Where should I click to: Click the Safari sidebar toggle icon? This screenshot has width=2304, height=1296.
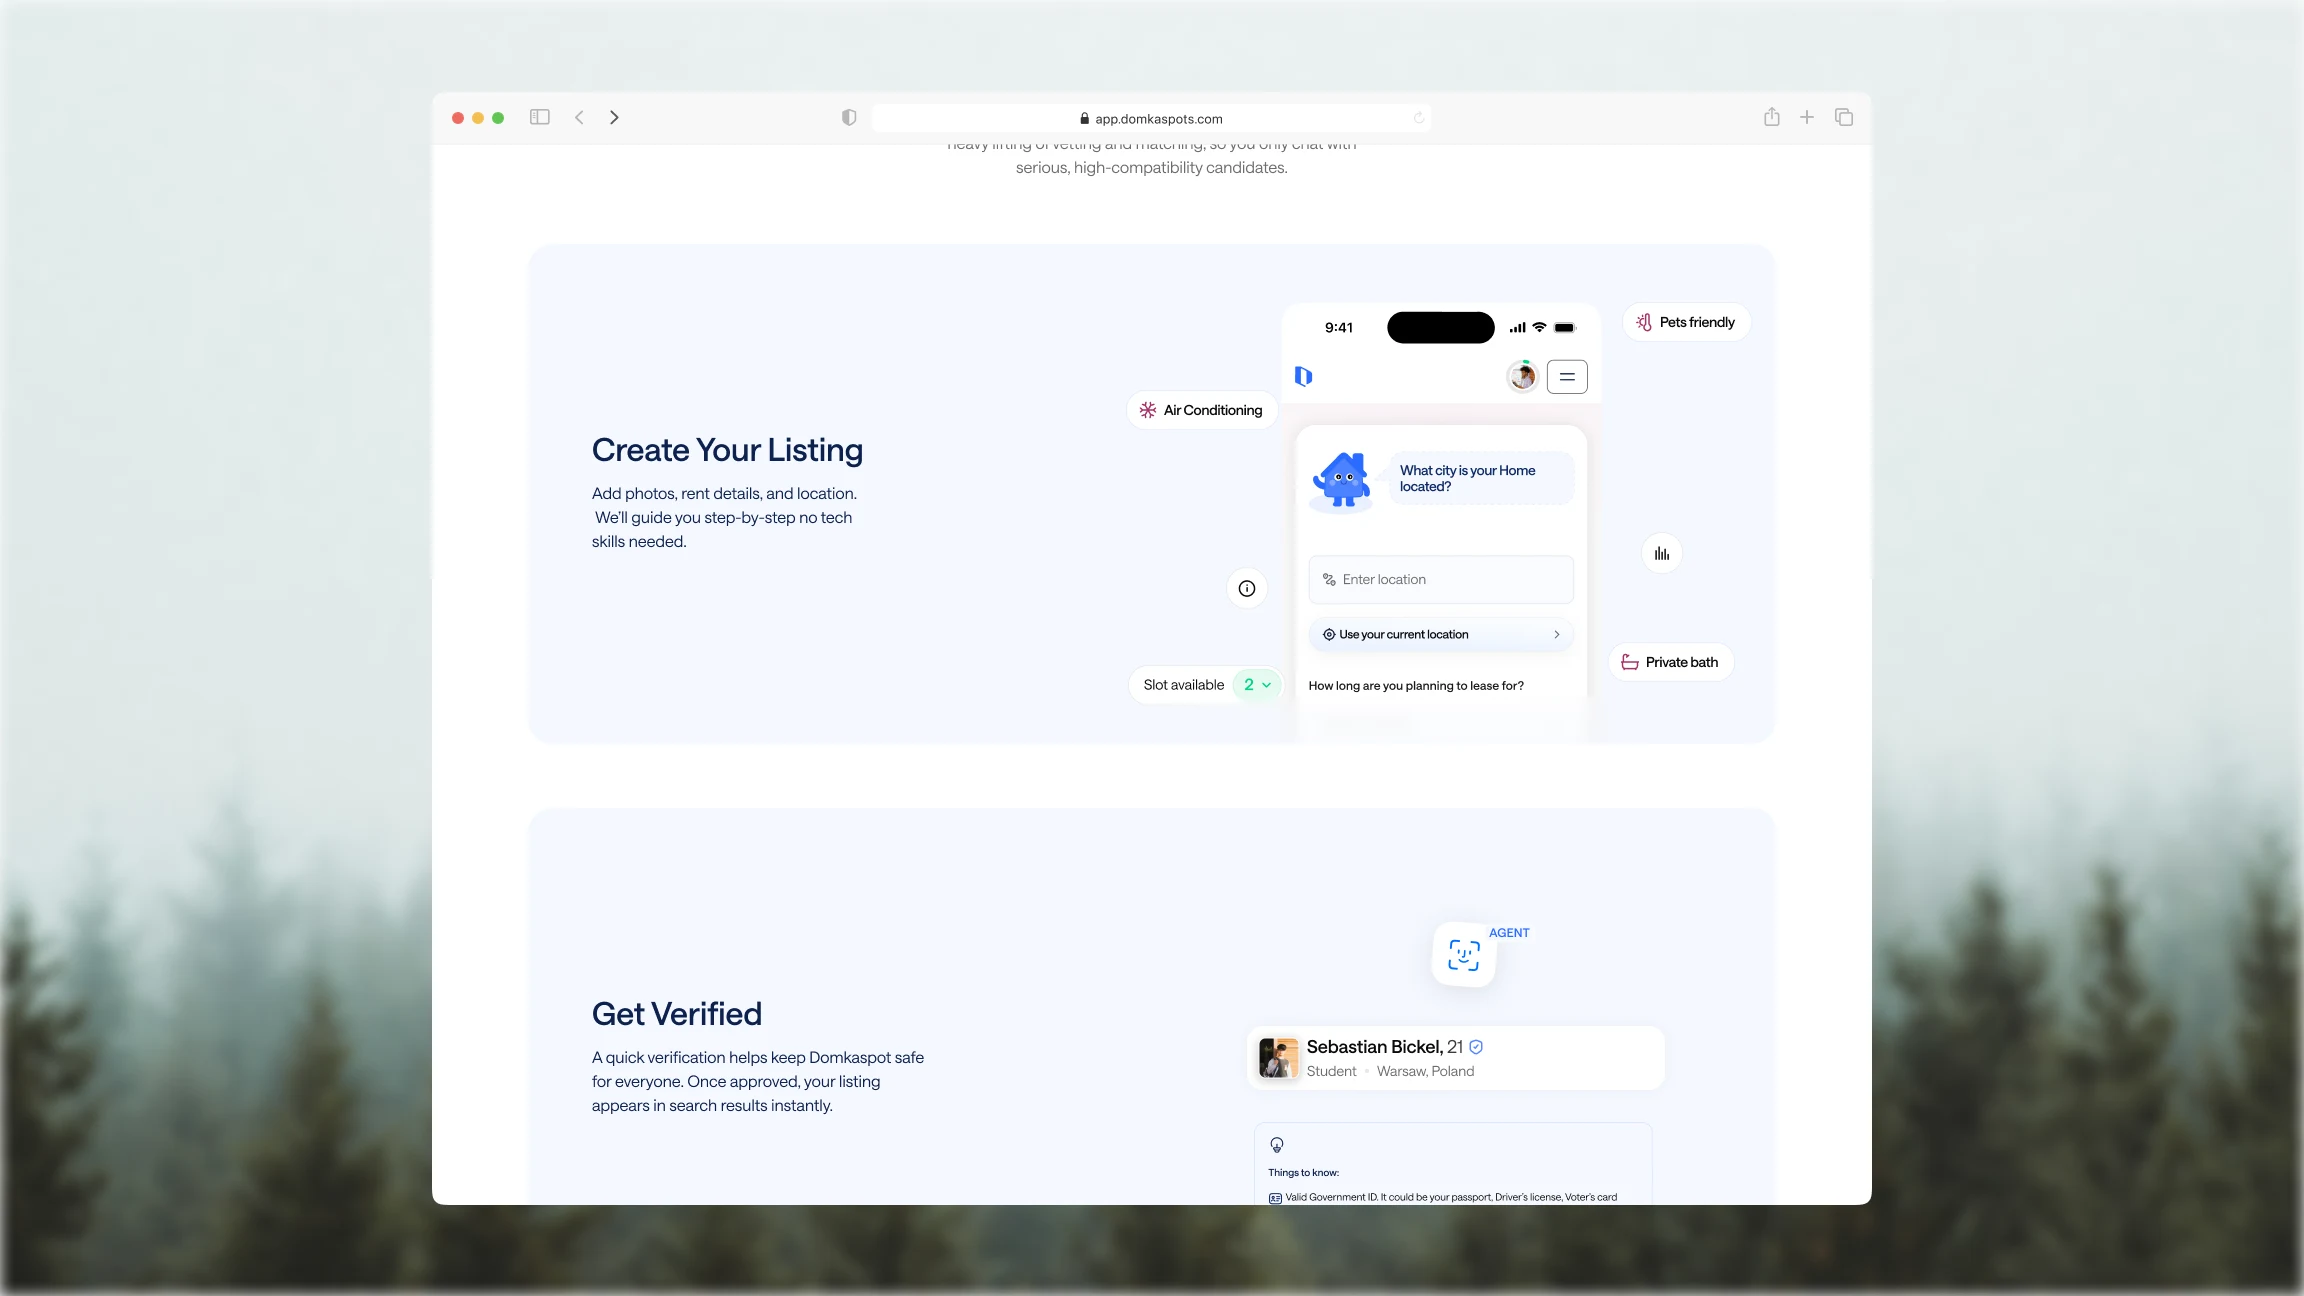540,117
